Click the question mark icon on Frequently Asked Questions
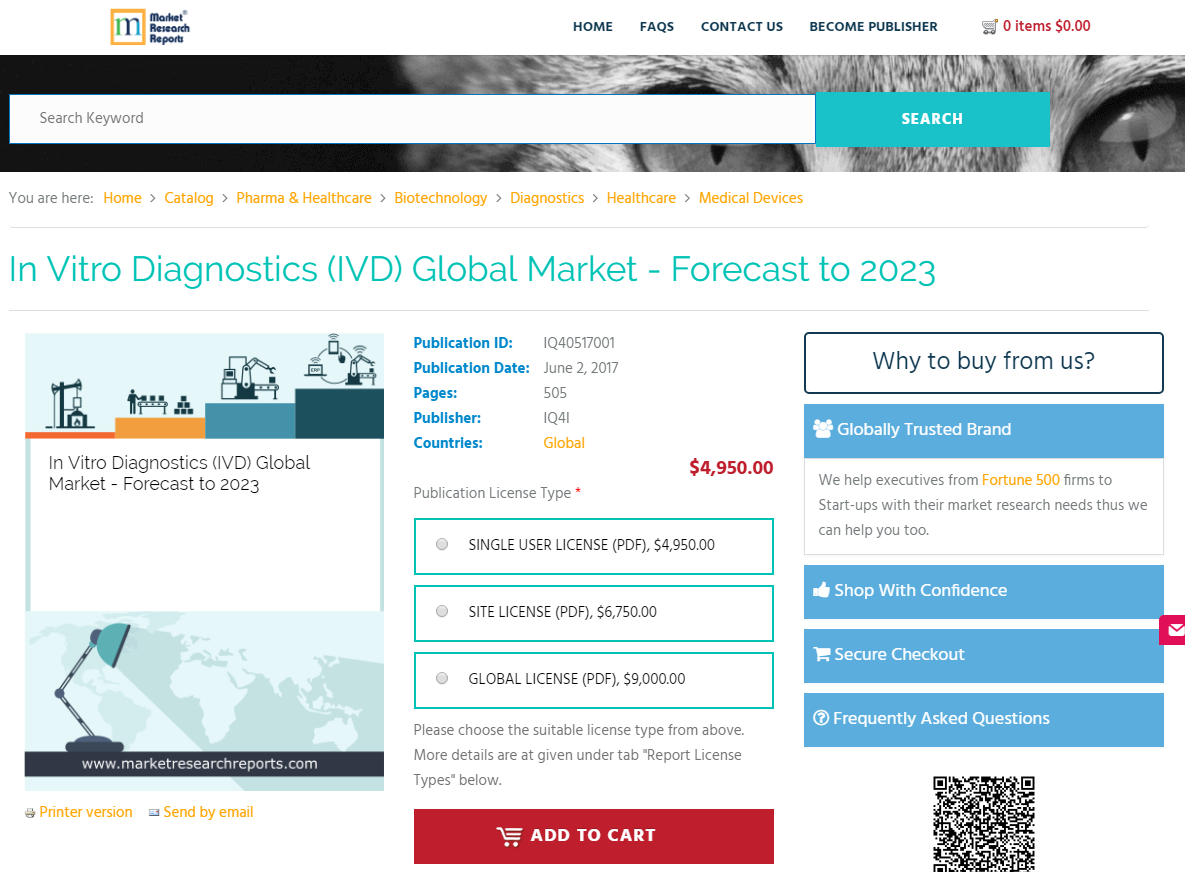Viewport: 1185px width, 872px height. point(821,718)
